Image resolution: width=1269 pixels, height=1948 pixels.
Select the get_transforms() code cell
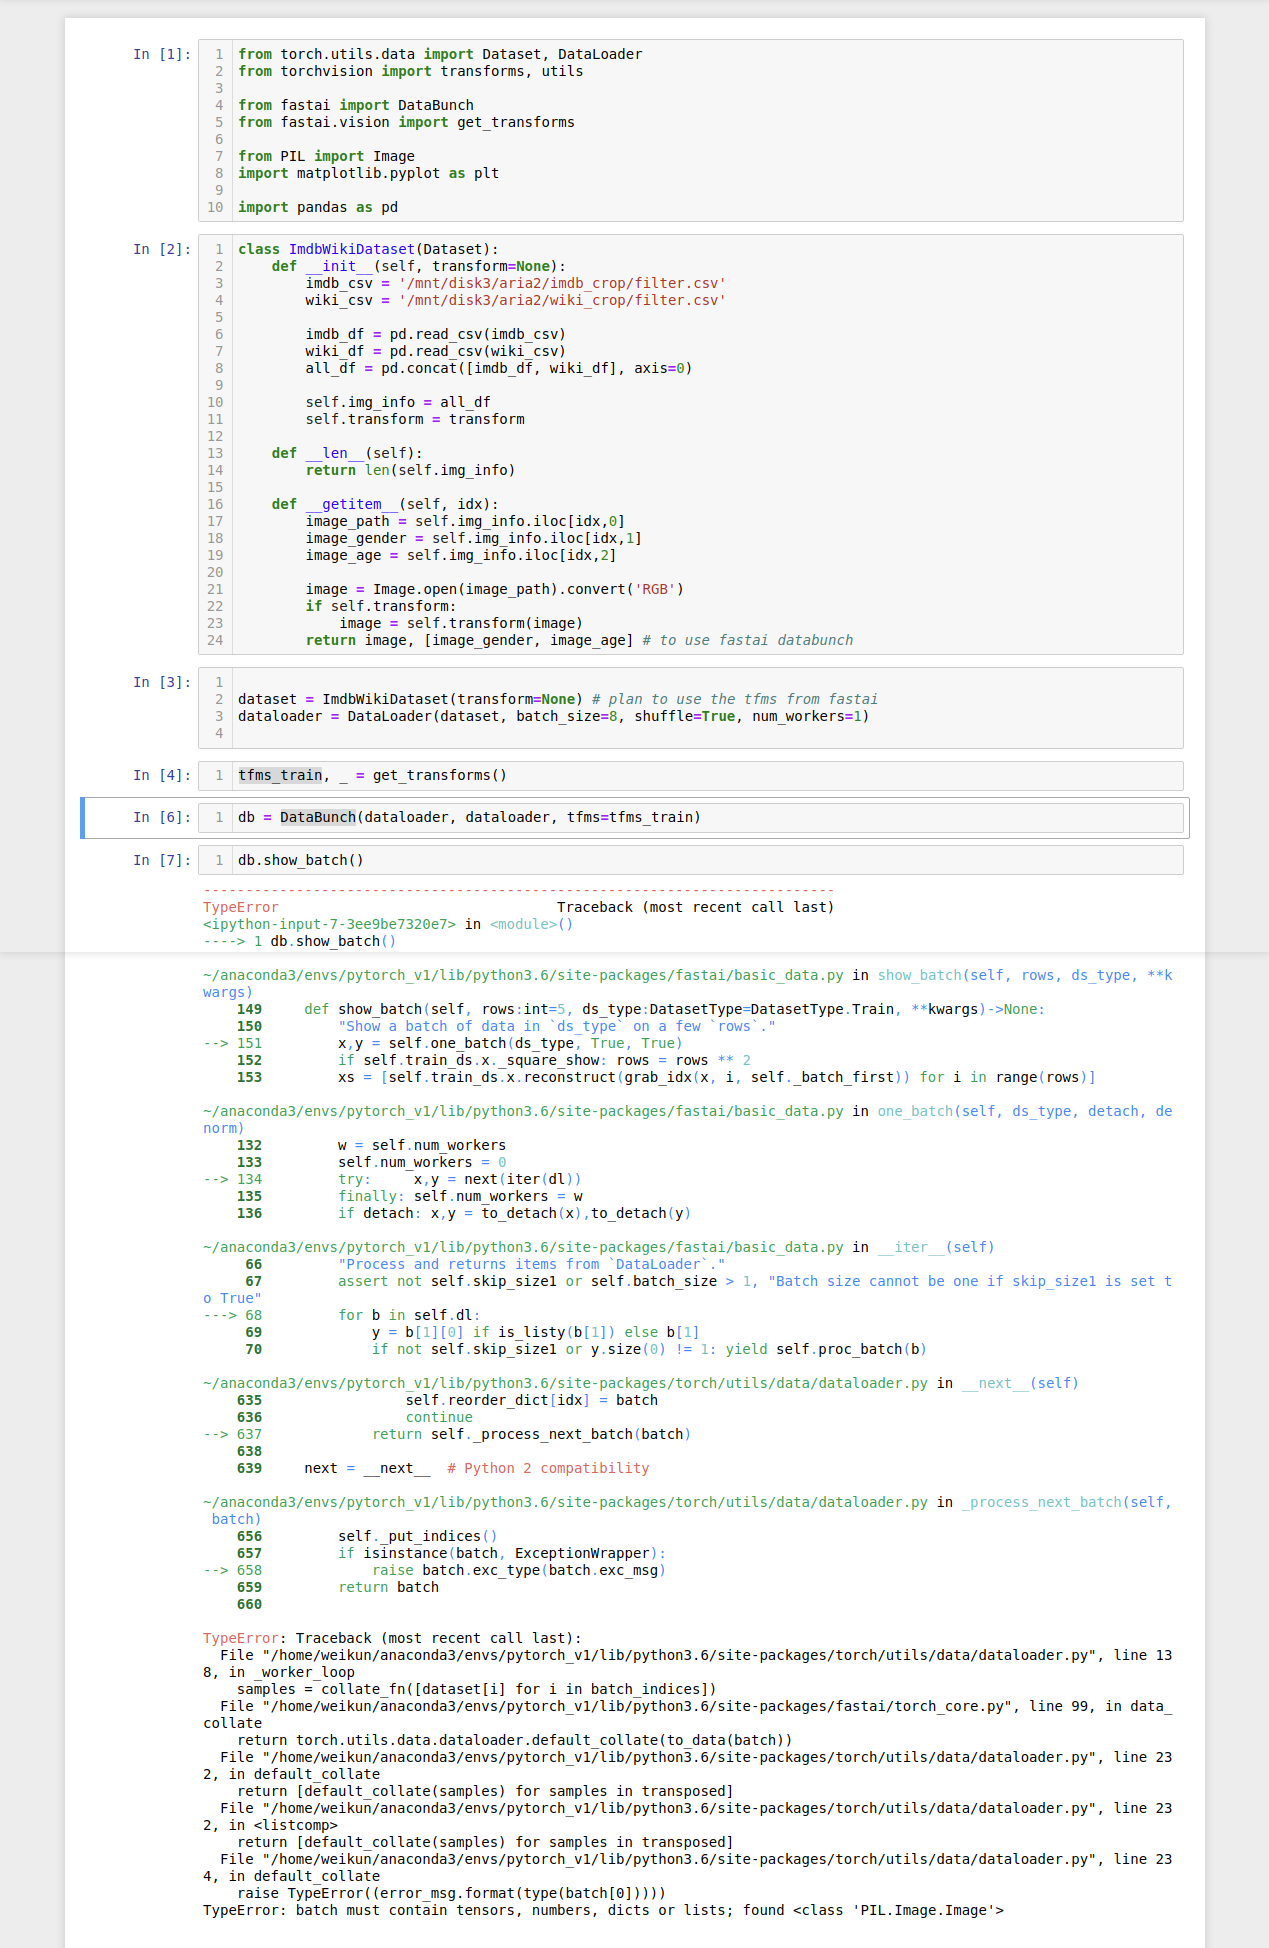(700, 775)
